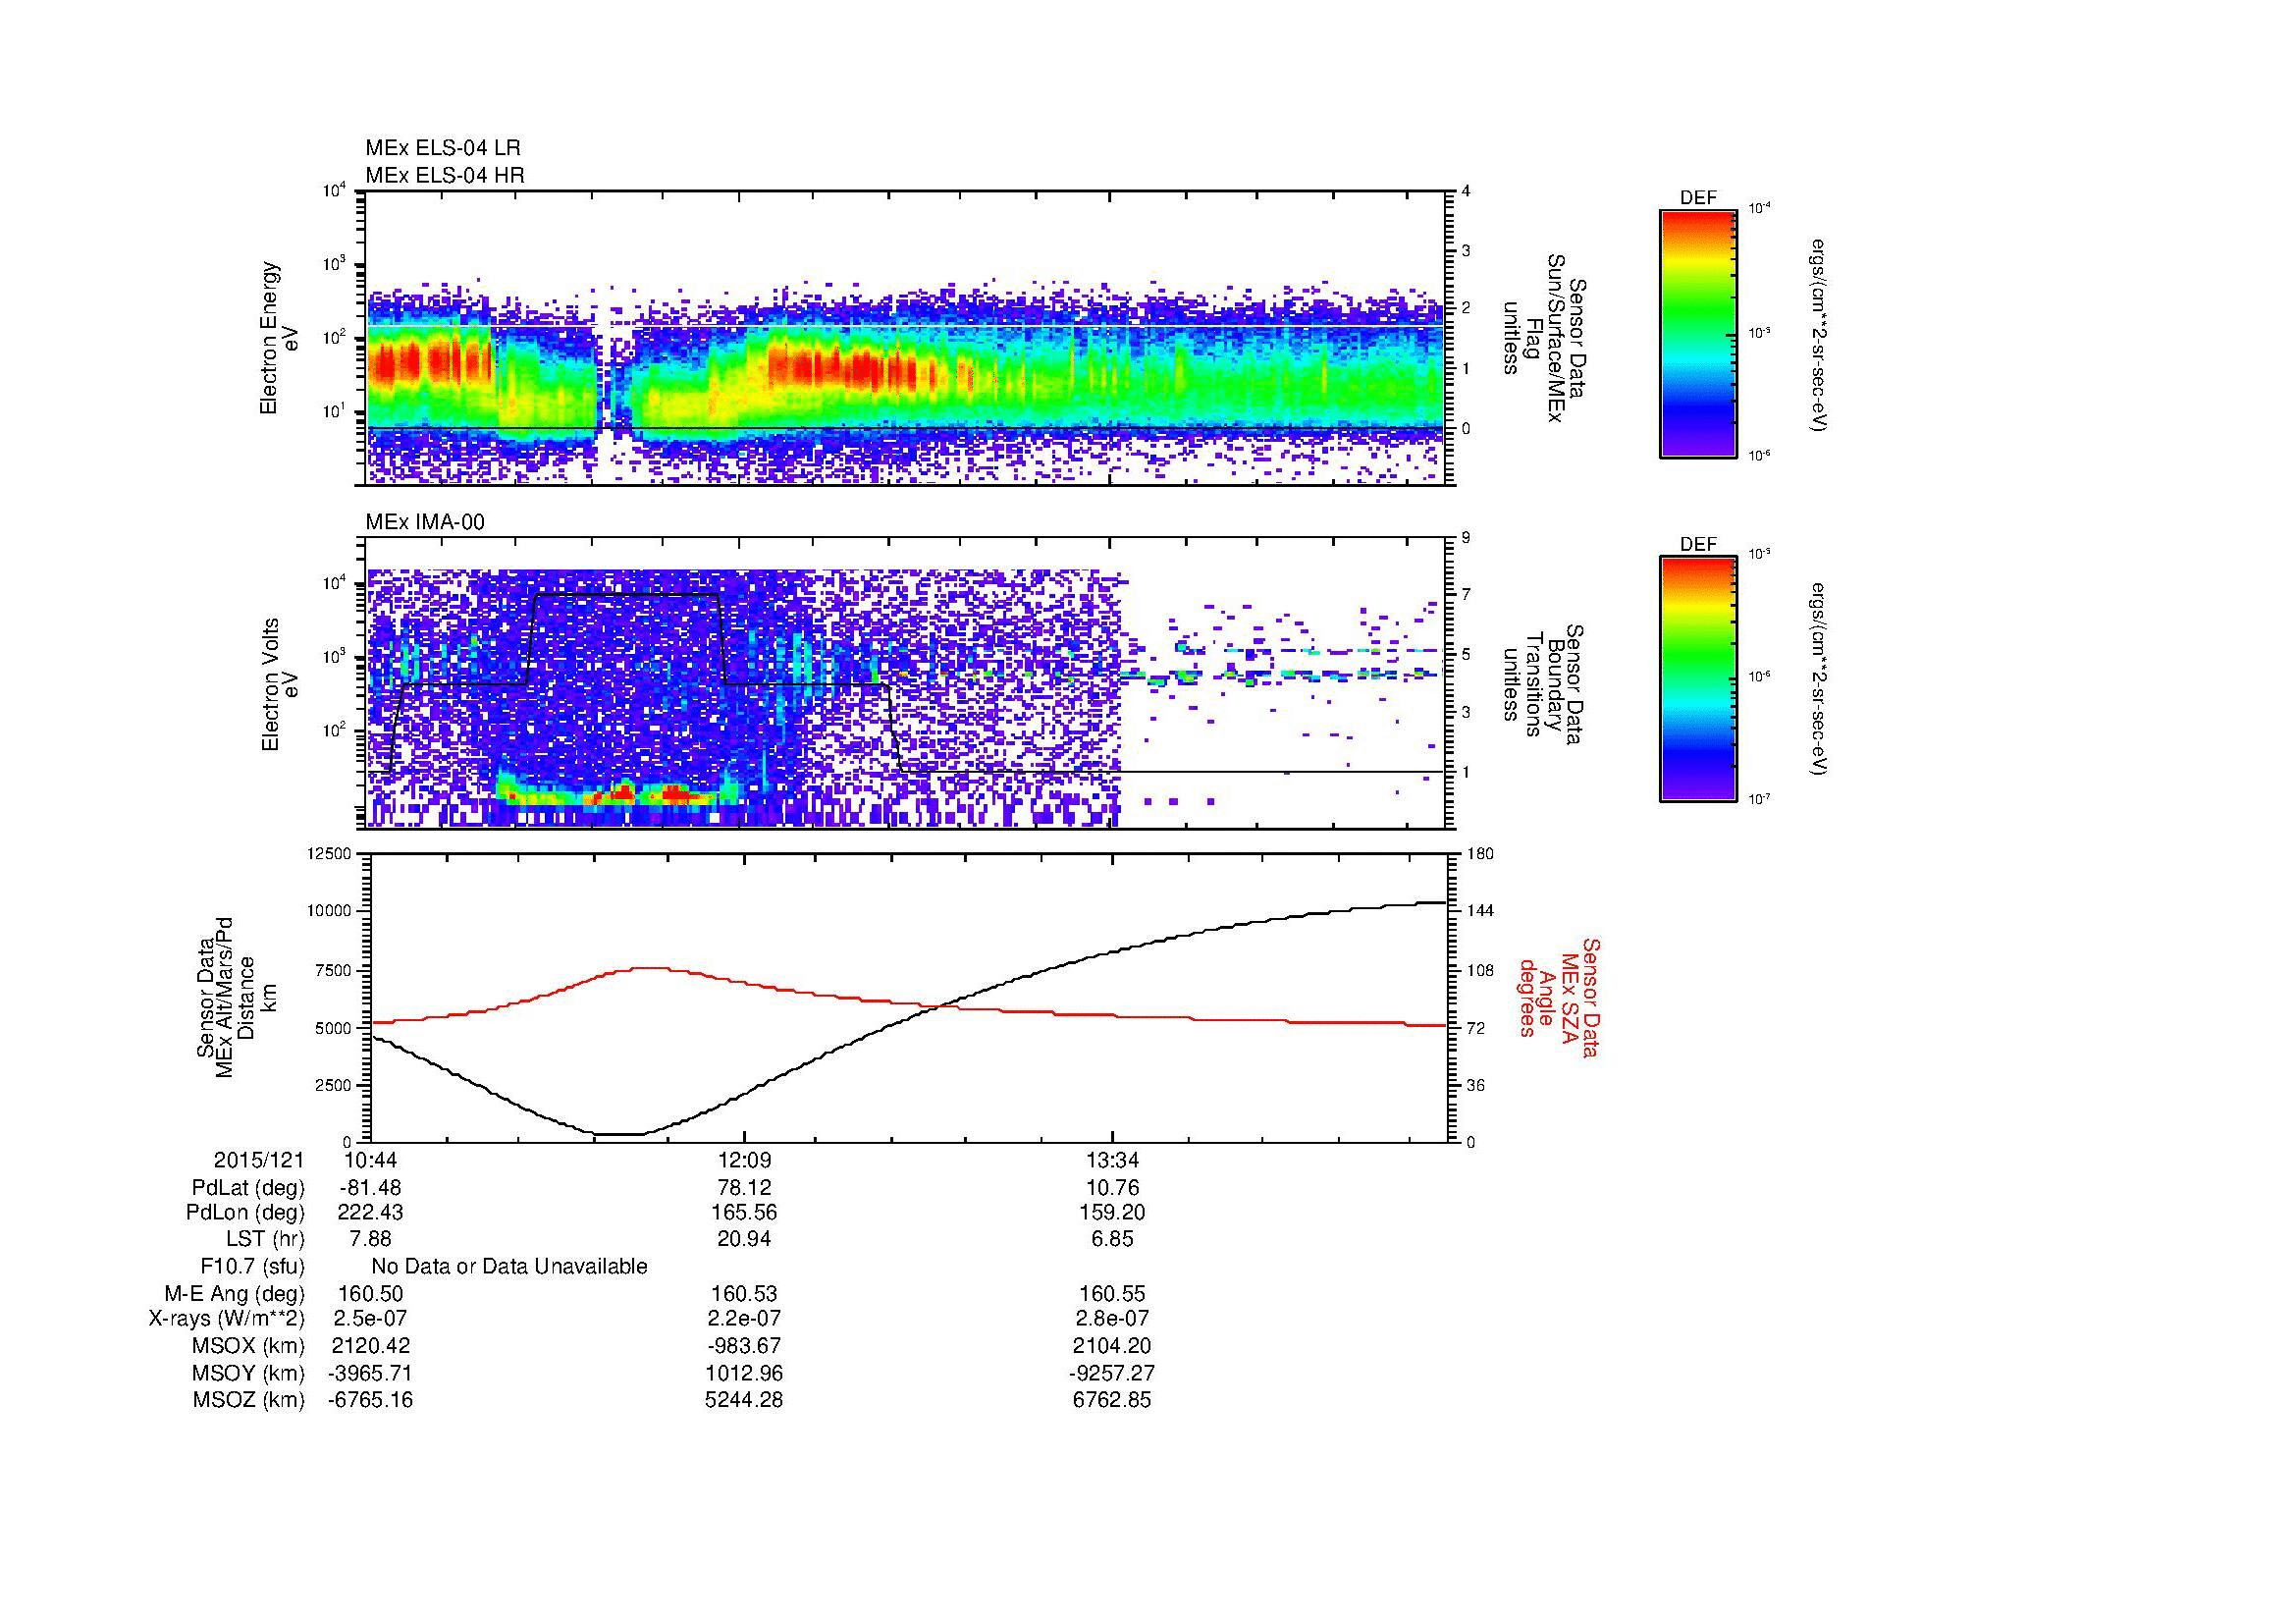Click the red 'Sensor Data MEx SZA Angle' label
The width and height of the screenshot is (2296, 1623).
(x=1559, y=997)
